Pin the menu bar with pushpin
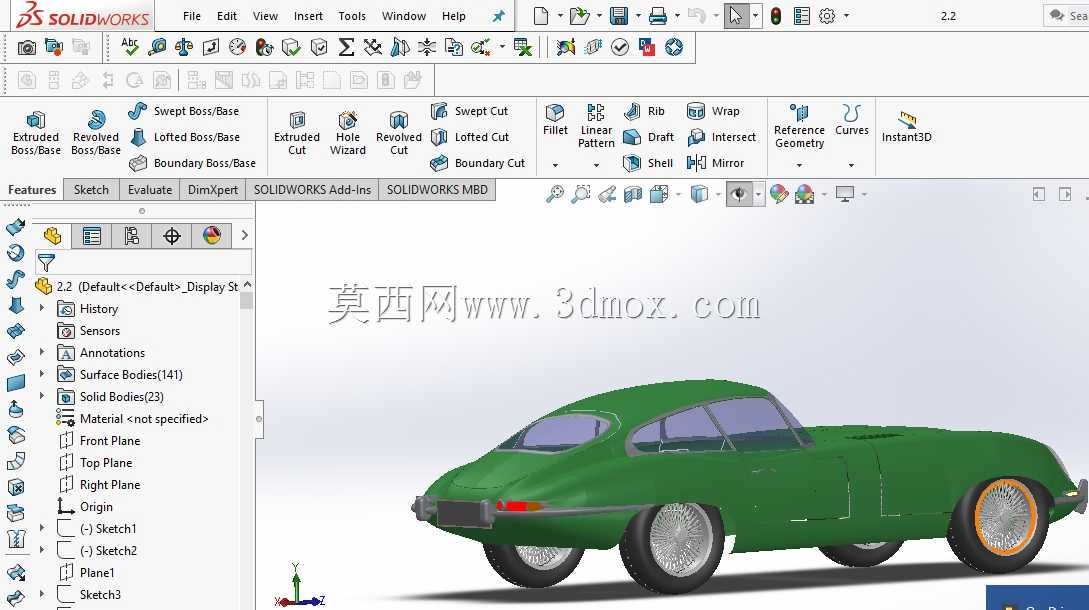The image size is (1089, 610). point(499,16)
